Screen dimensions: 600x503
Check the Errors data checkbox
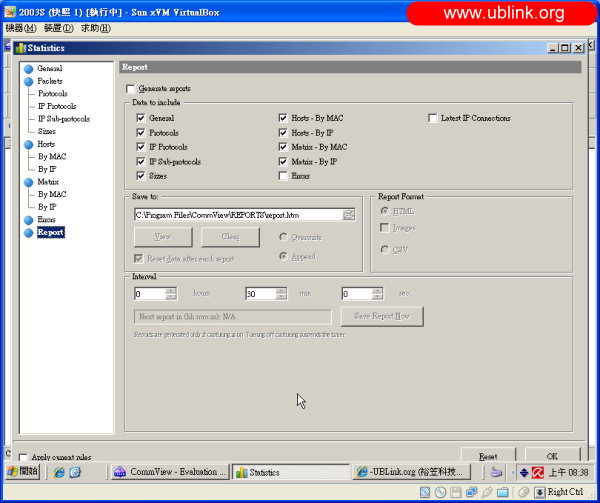pos(284,175)
